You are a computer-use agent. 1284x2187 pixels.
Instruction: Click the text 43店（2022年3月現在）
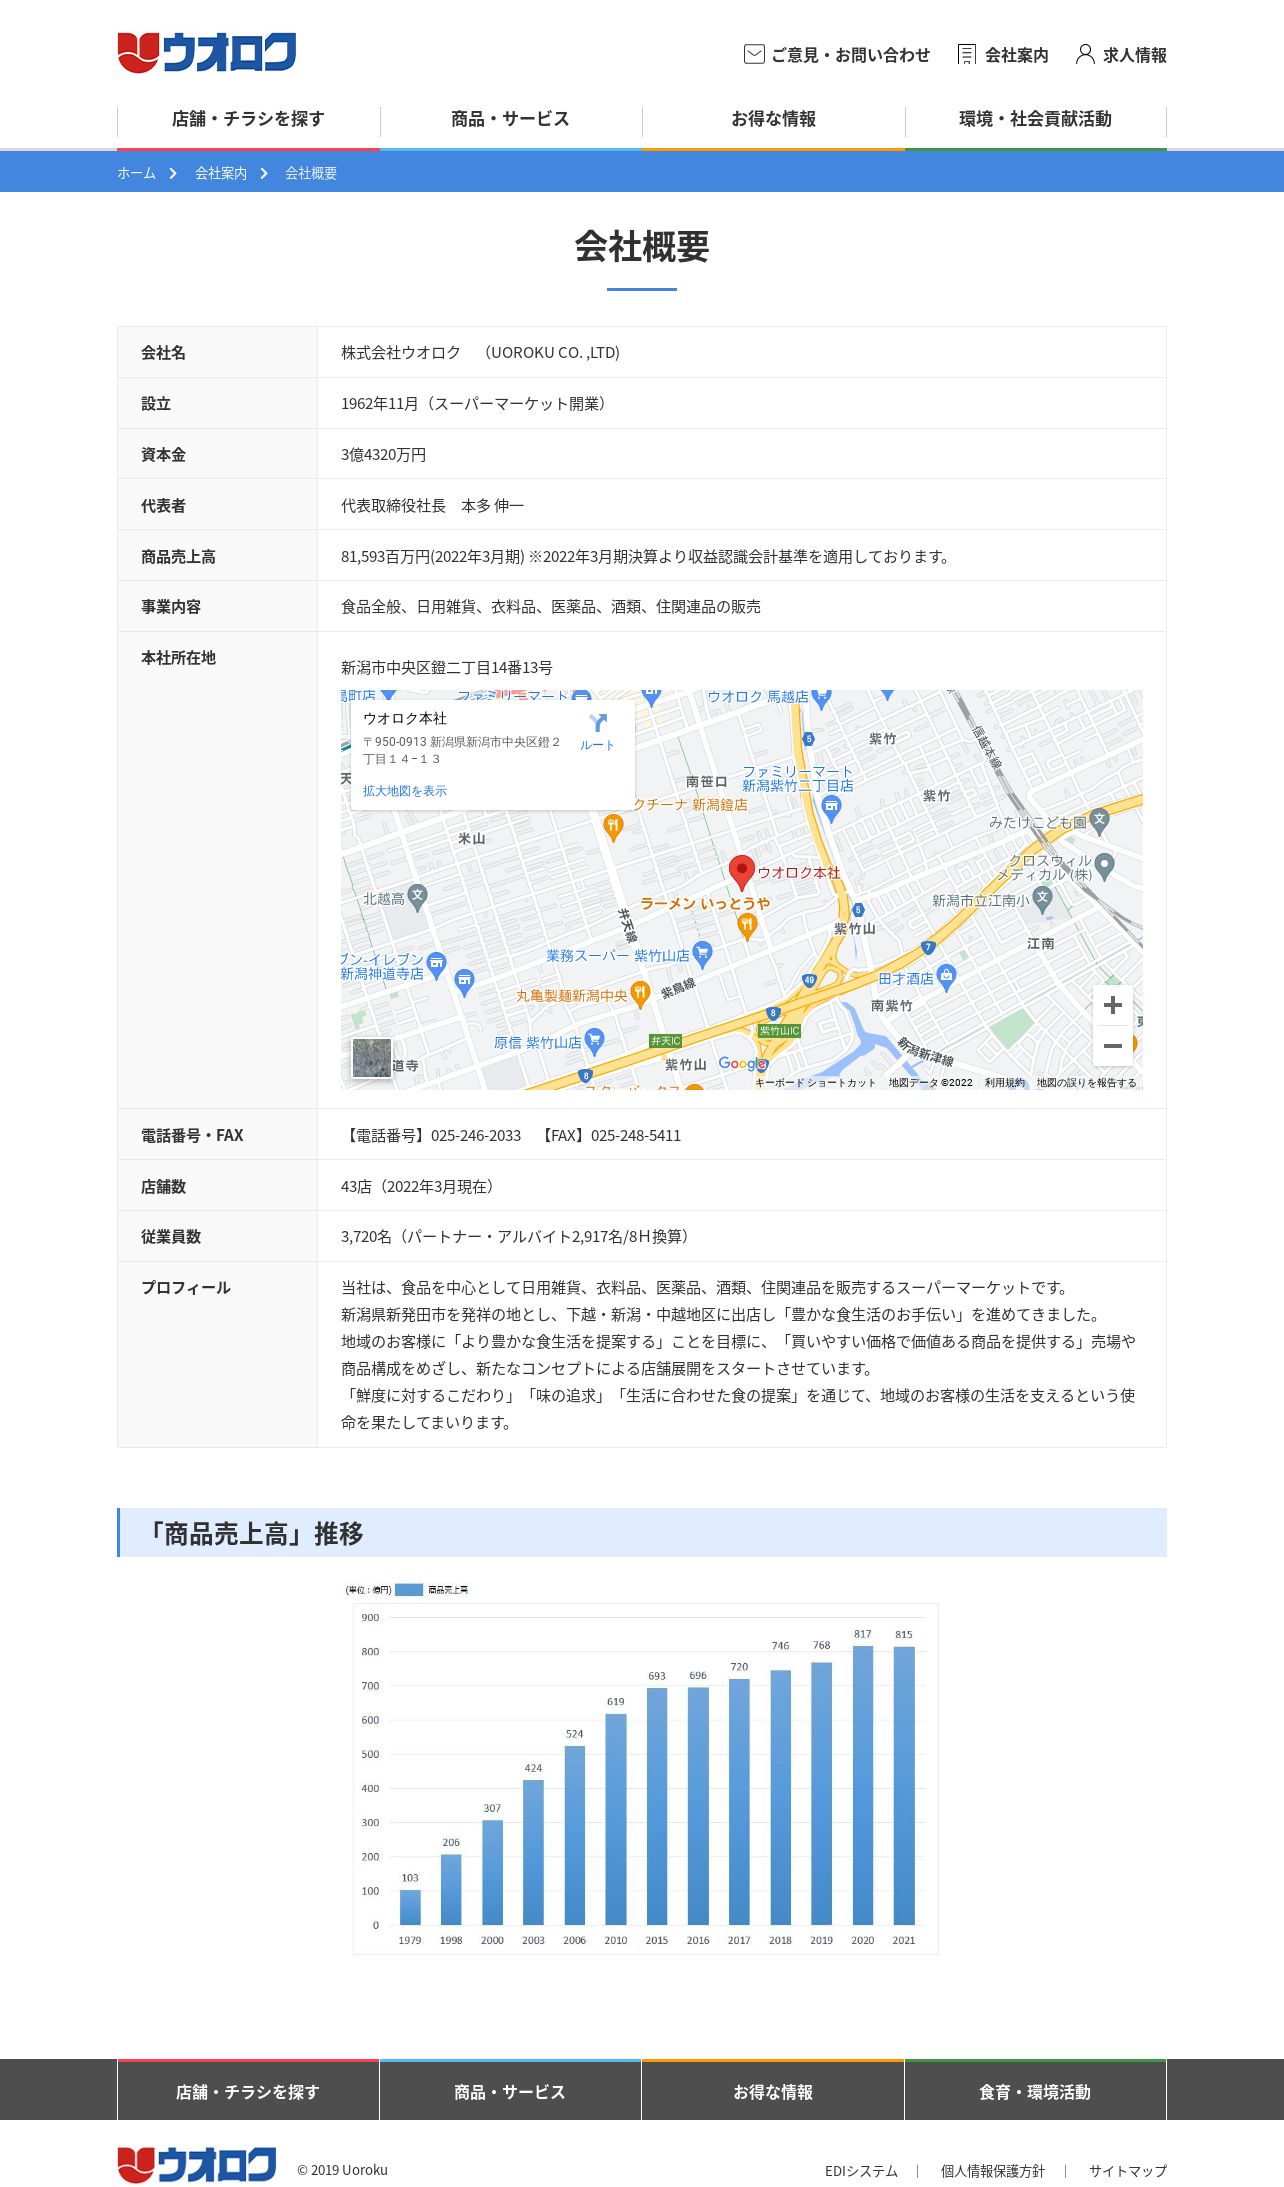click(x=421, y=1186)
